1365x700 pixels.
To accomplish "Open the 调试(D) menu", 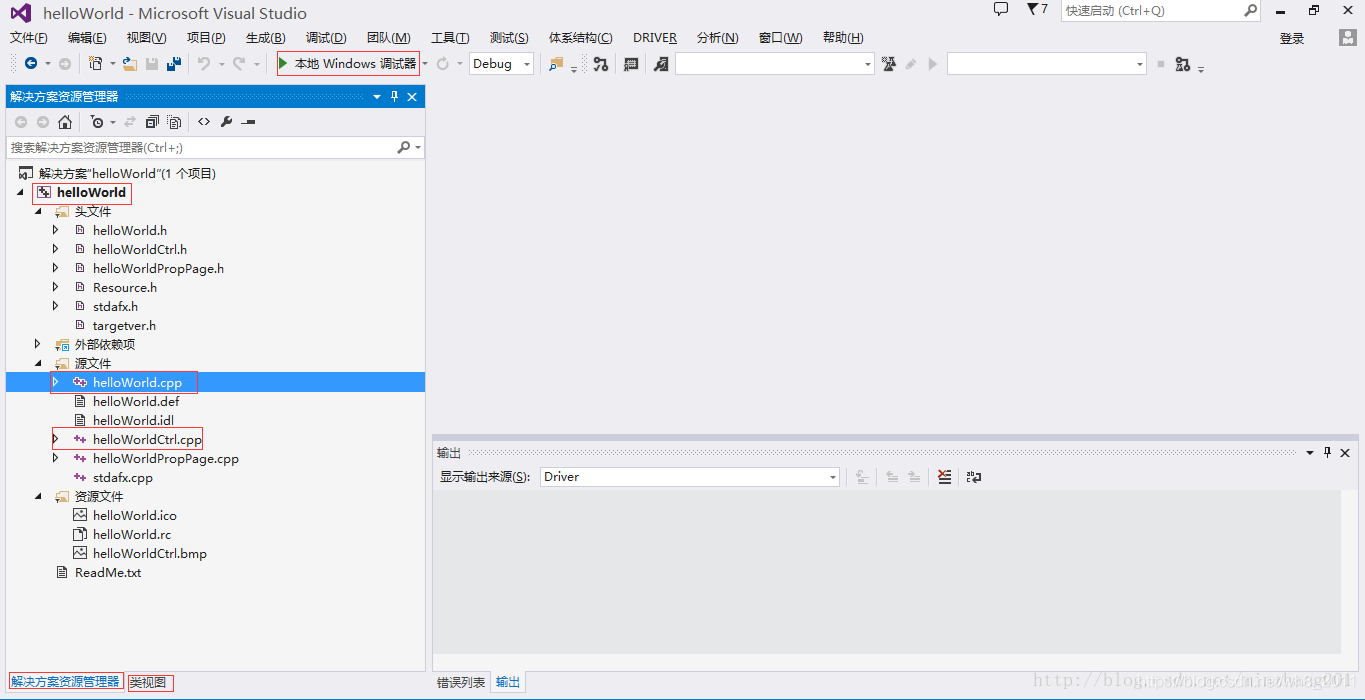I will 326,38.
